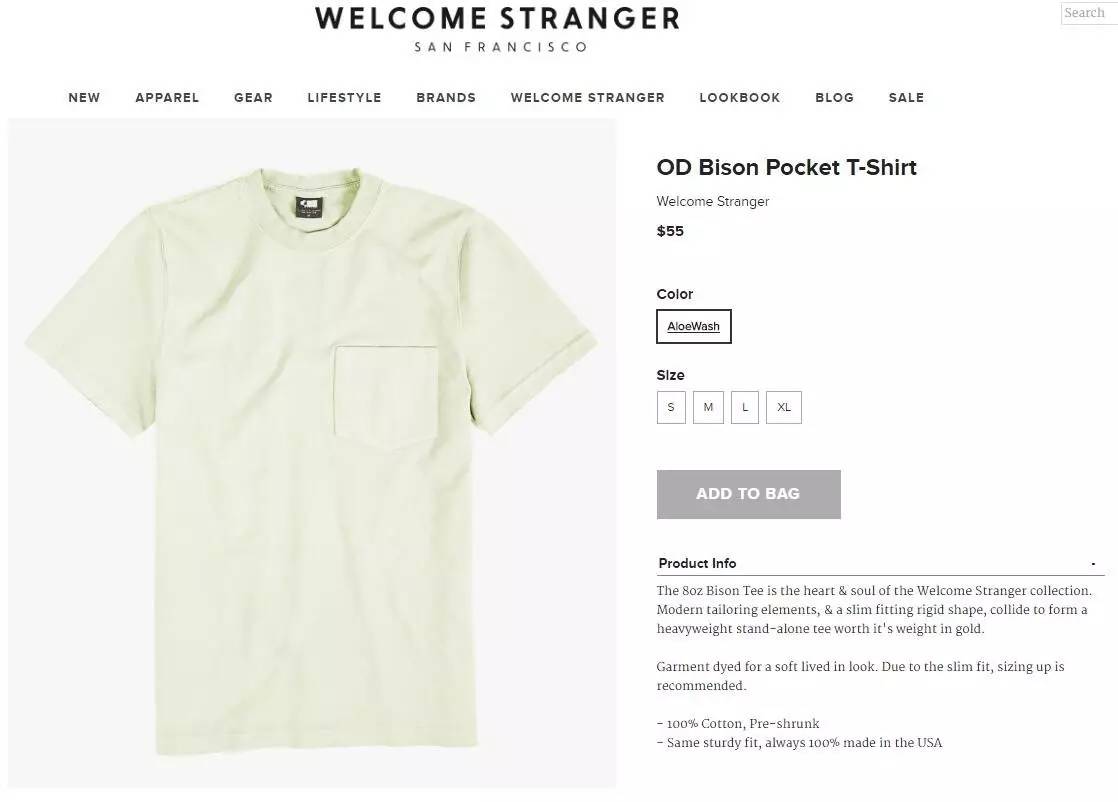Choose size XL
The width and height of the screenshot is (1118, 802).
(784, 407)
